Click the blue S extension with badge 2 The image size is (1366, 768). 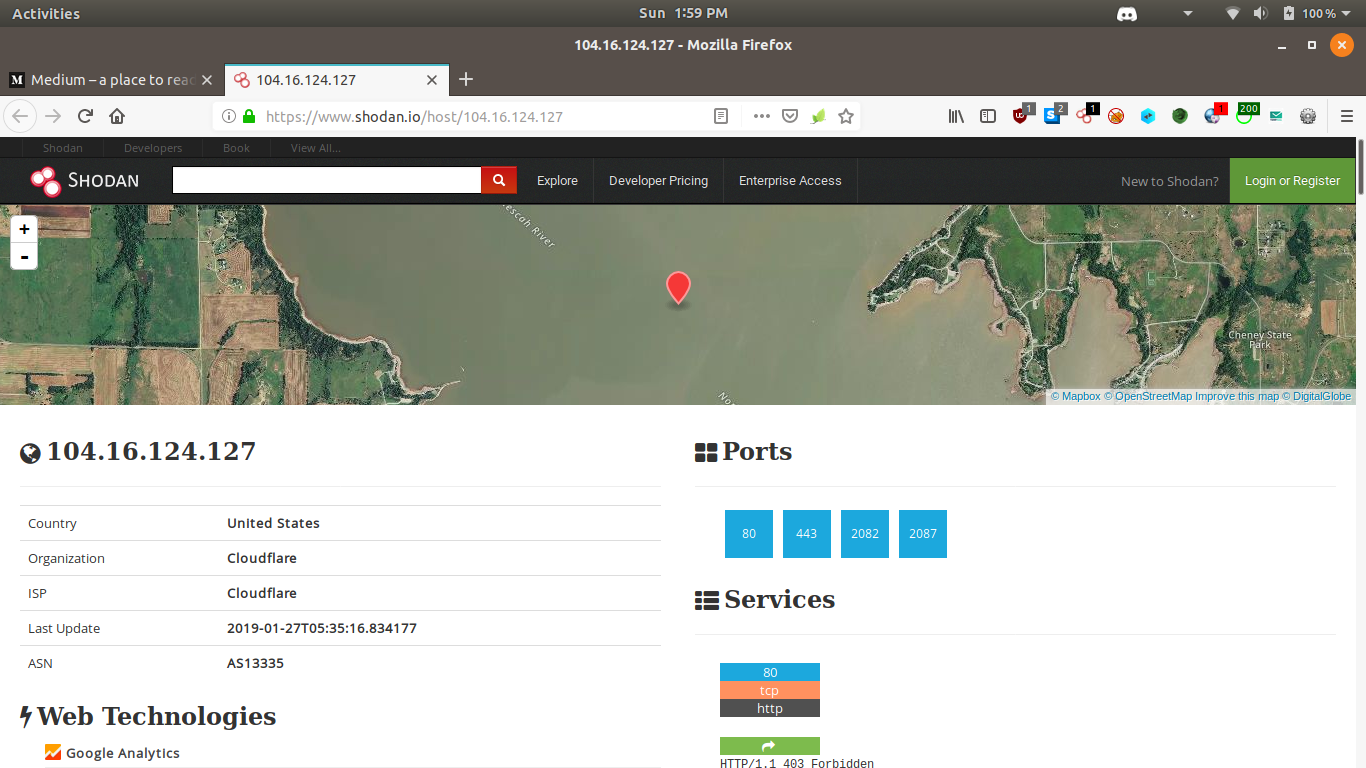1054,115
